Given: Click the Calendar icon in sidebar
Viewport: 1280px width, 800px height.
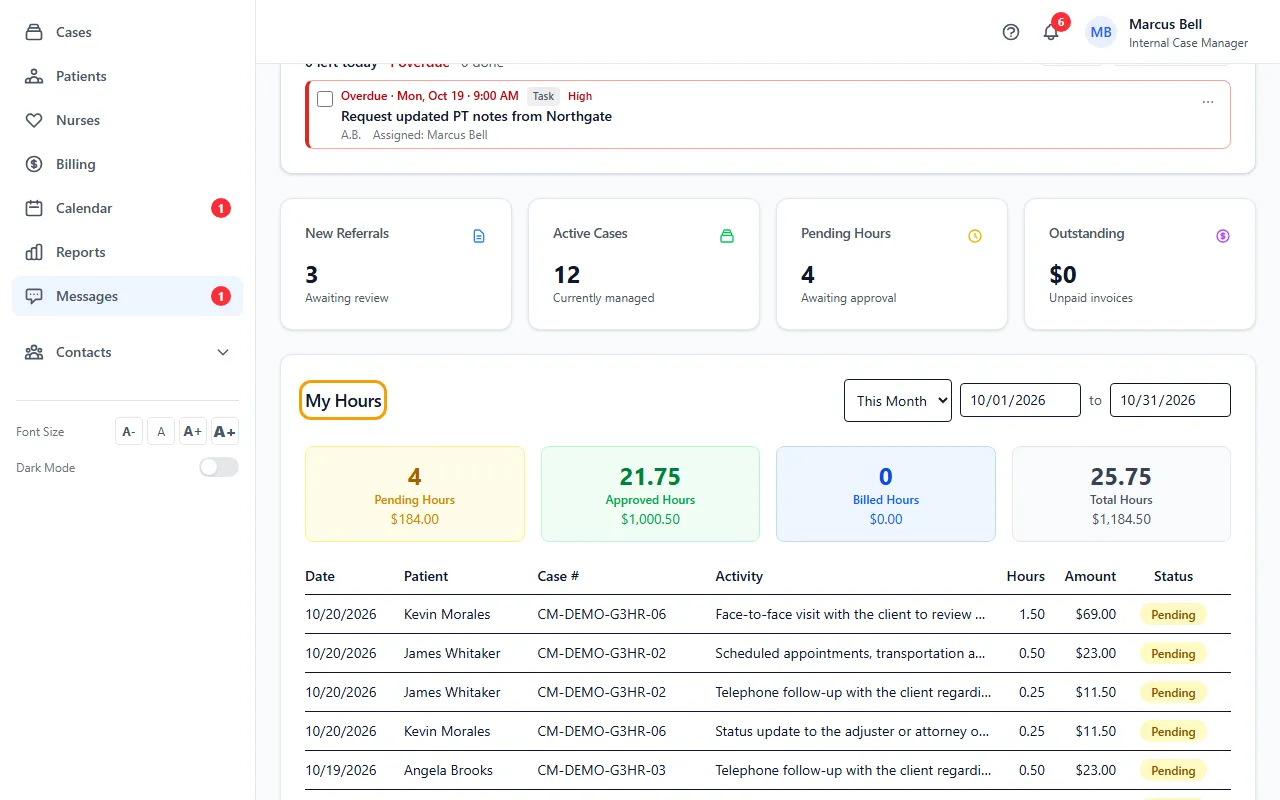Looking at the screenshot, I should [x=34, y=208].
